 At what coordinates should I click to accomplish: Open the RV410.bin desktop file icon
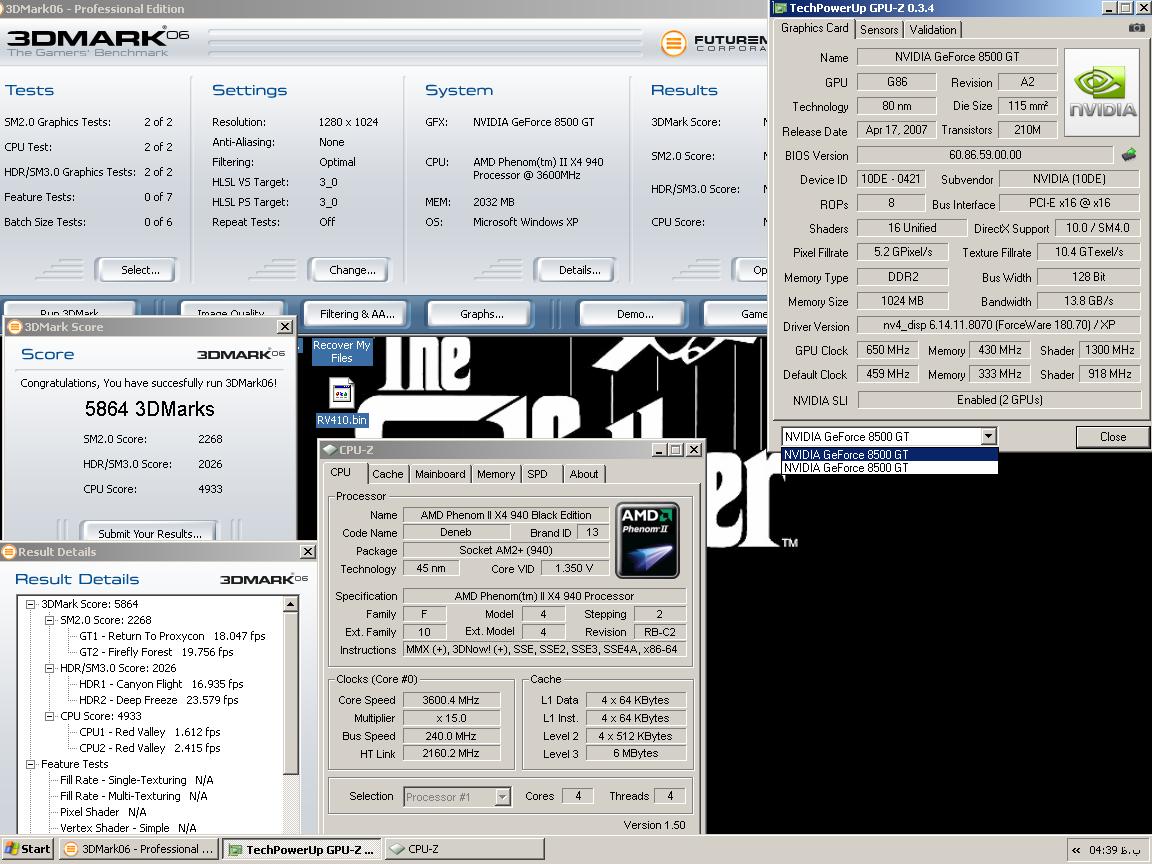point(342,402)
